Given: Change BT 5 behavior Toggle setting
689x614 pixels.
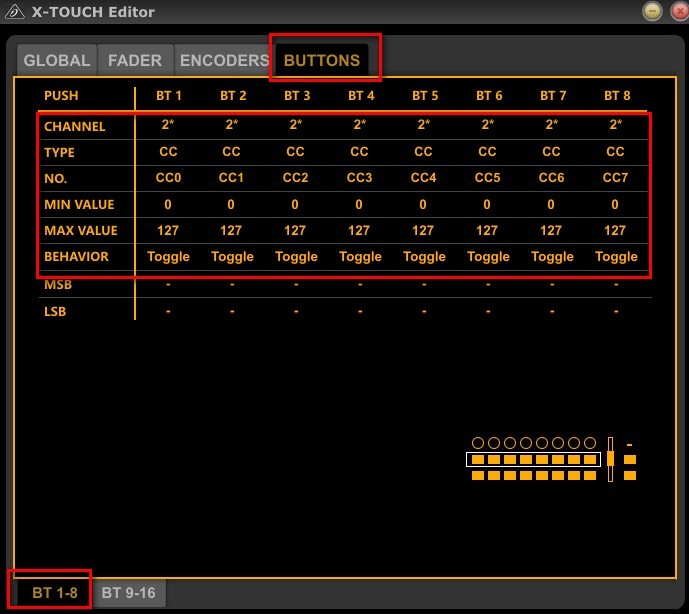Looking at the screenshot, I should (424, 257).
